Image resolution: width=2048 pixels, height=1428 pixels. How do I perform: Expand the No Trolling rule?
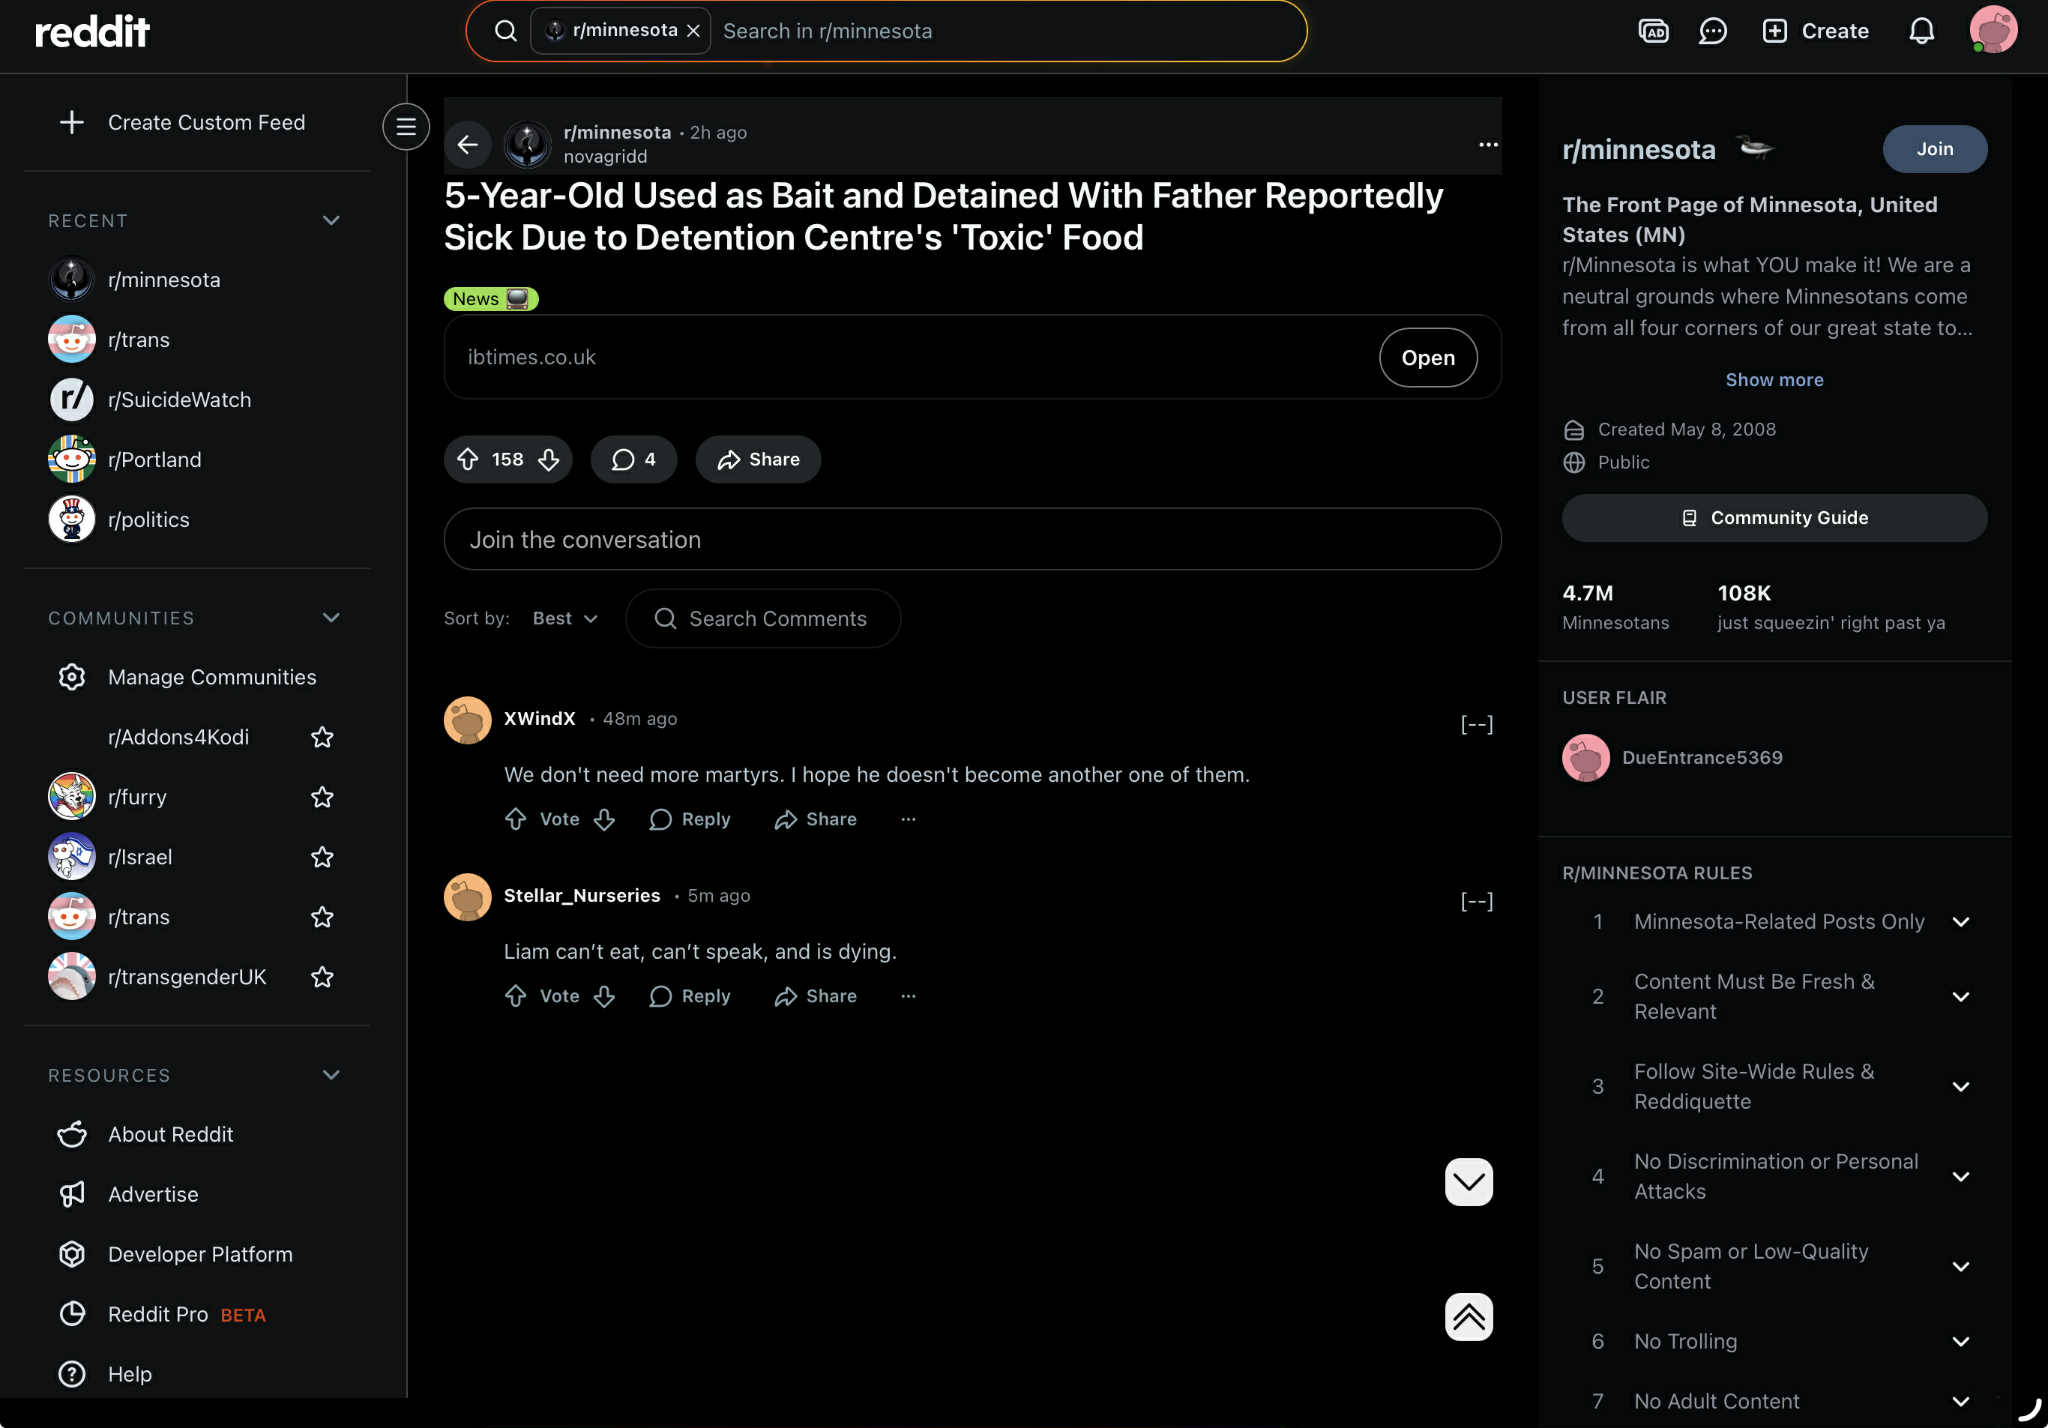[x=1960, y=1341]
